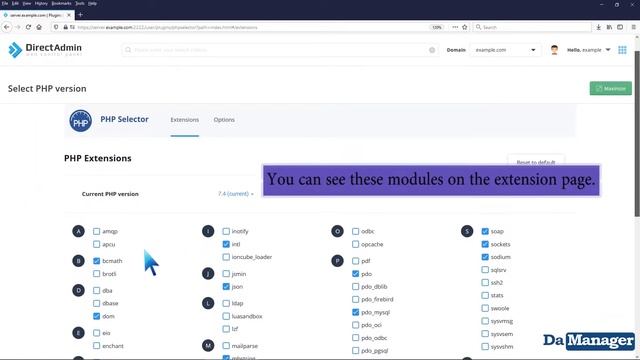Check the ldap extension
Screen dimensions: 640x360
pos(226,303)
